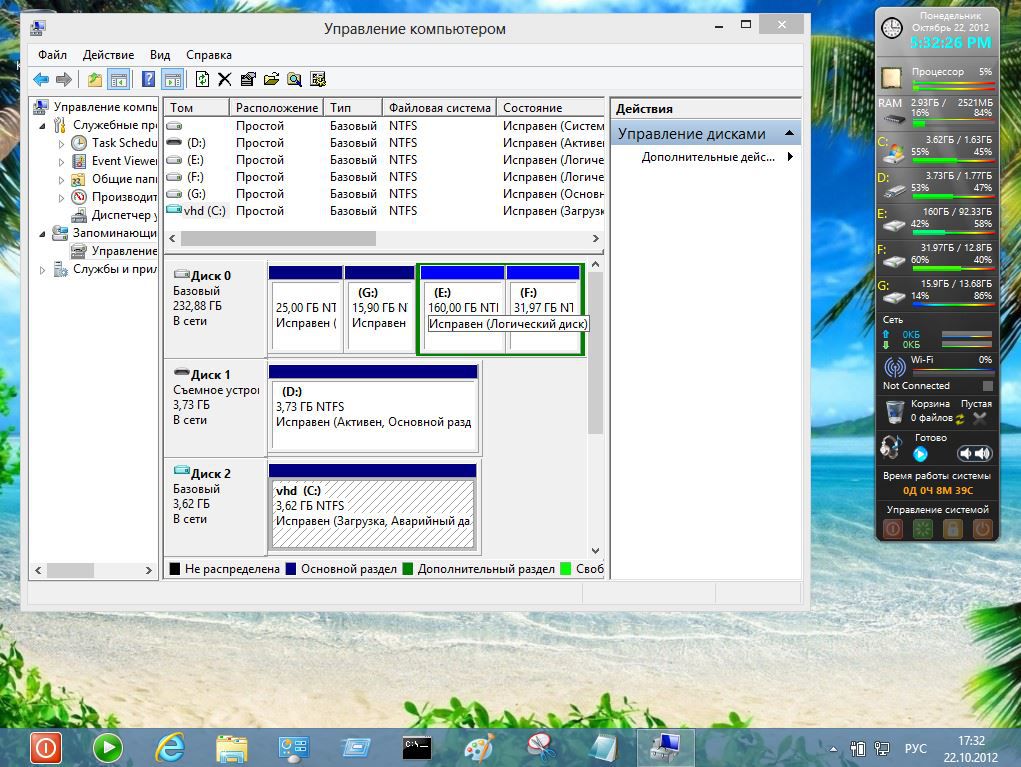Click the black X delete toolbar icon
Image resolution: width=1021 pixels, height=767 pixels.
click(x=225, y=80)
